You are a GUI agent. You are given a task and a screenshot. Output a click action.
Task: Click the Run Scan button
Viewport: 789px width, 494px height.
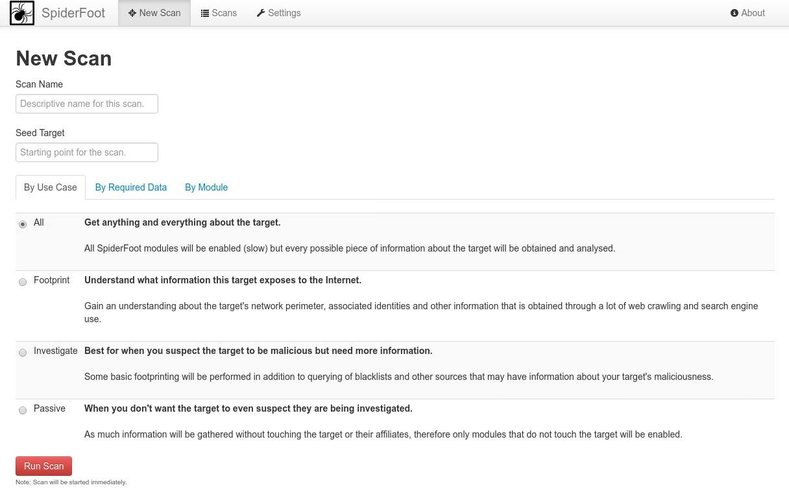pyautogui.click(x=44, y=466)
